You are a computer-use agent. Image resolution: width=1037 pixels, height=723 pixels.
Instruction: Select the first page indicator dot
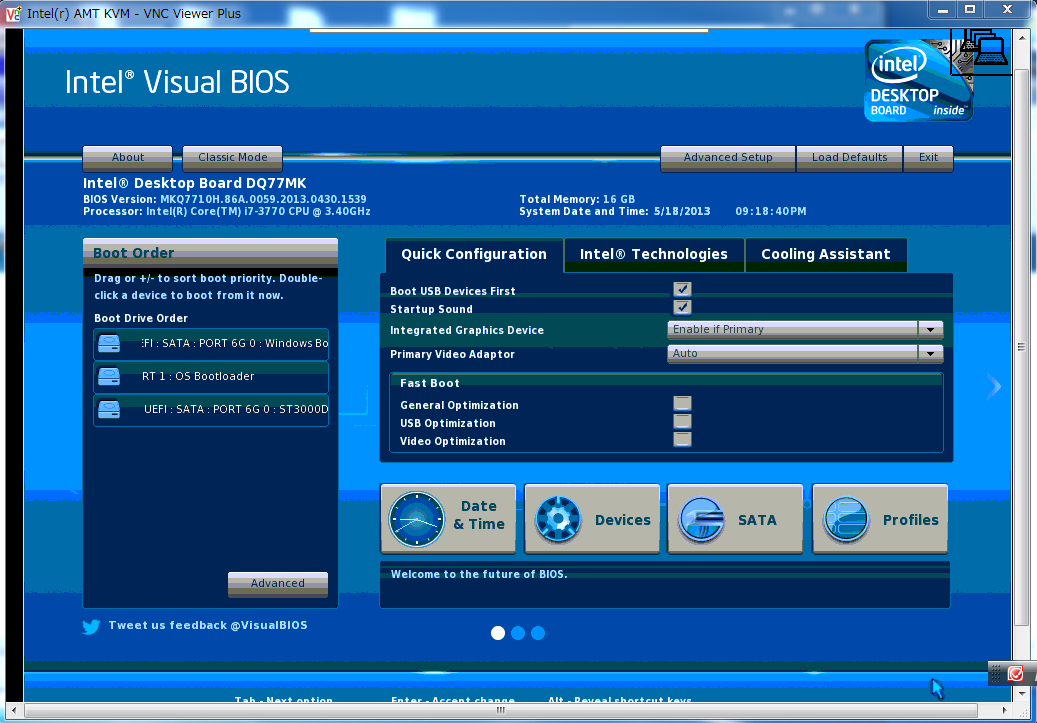pos(498,633)
